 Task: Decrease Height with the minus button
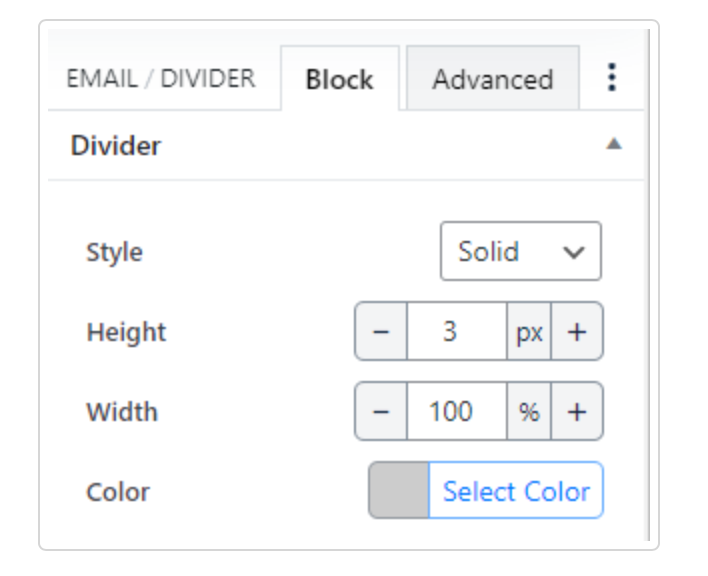click(381, 332)
